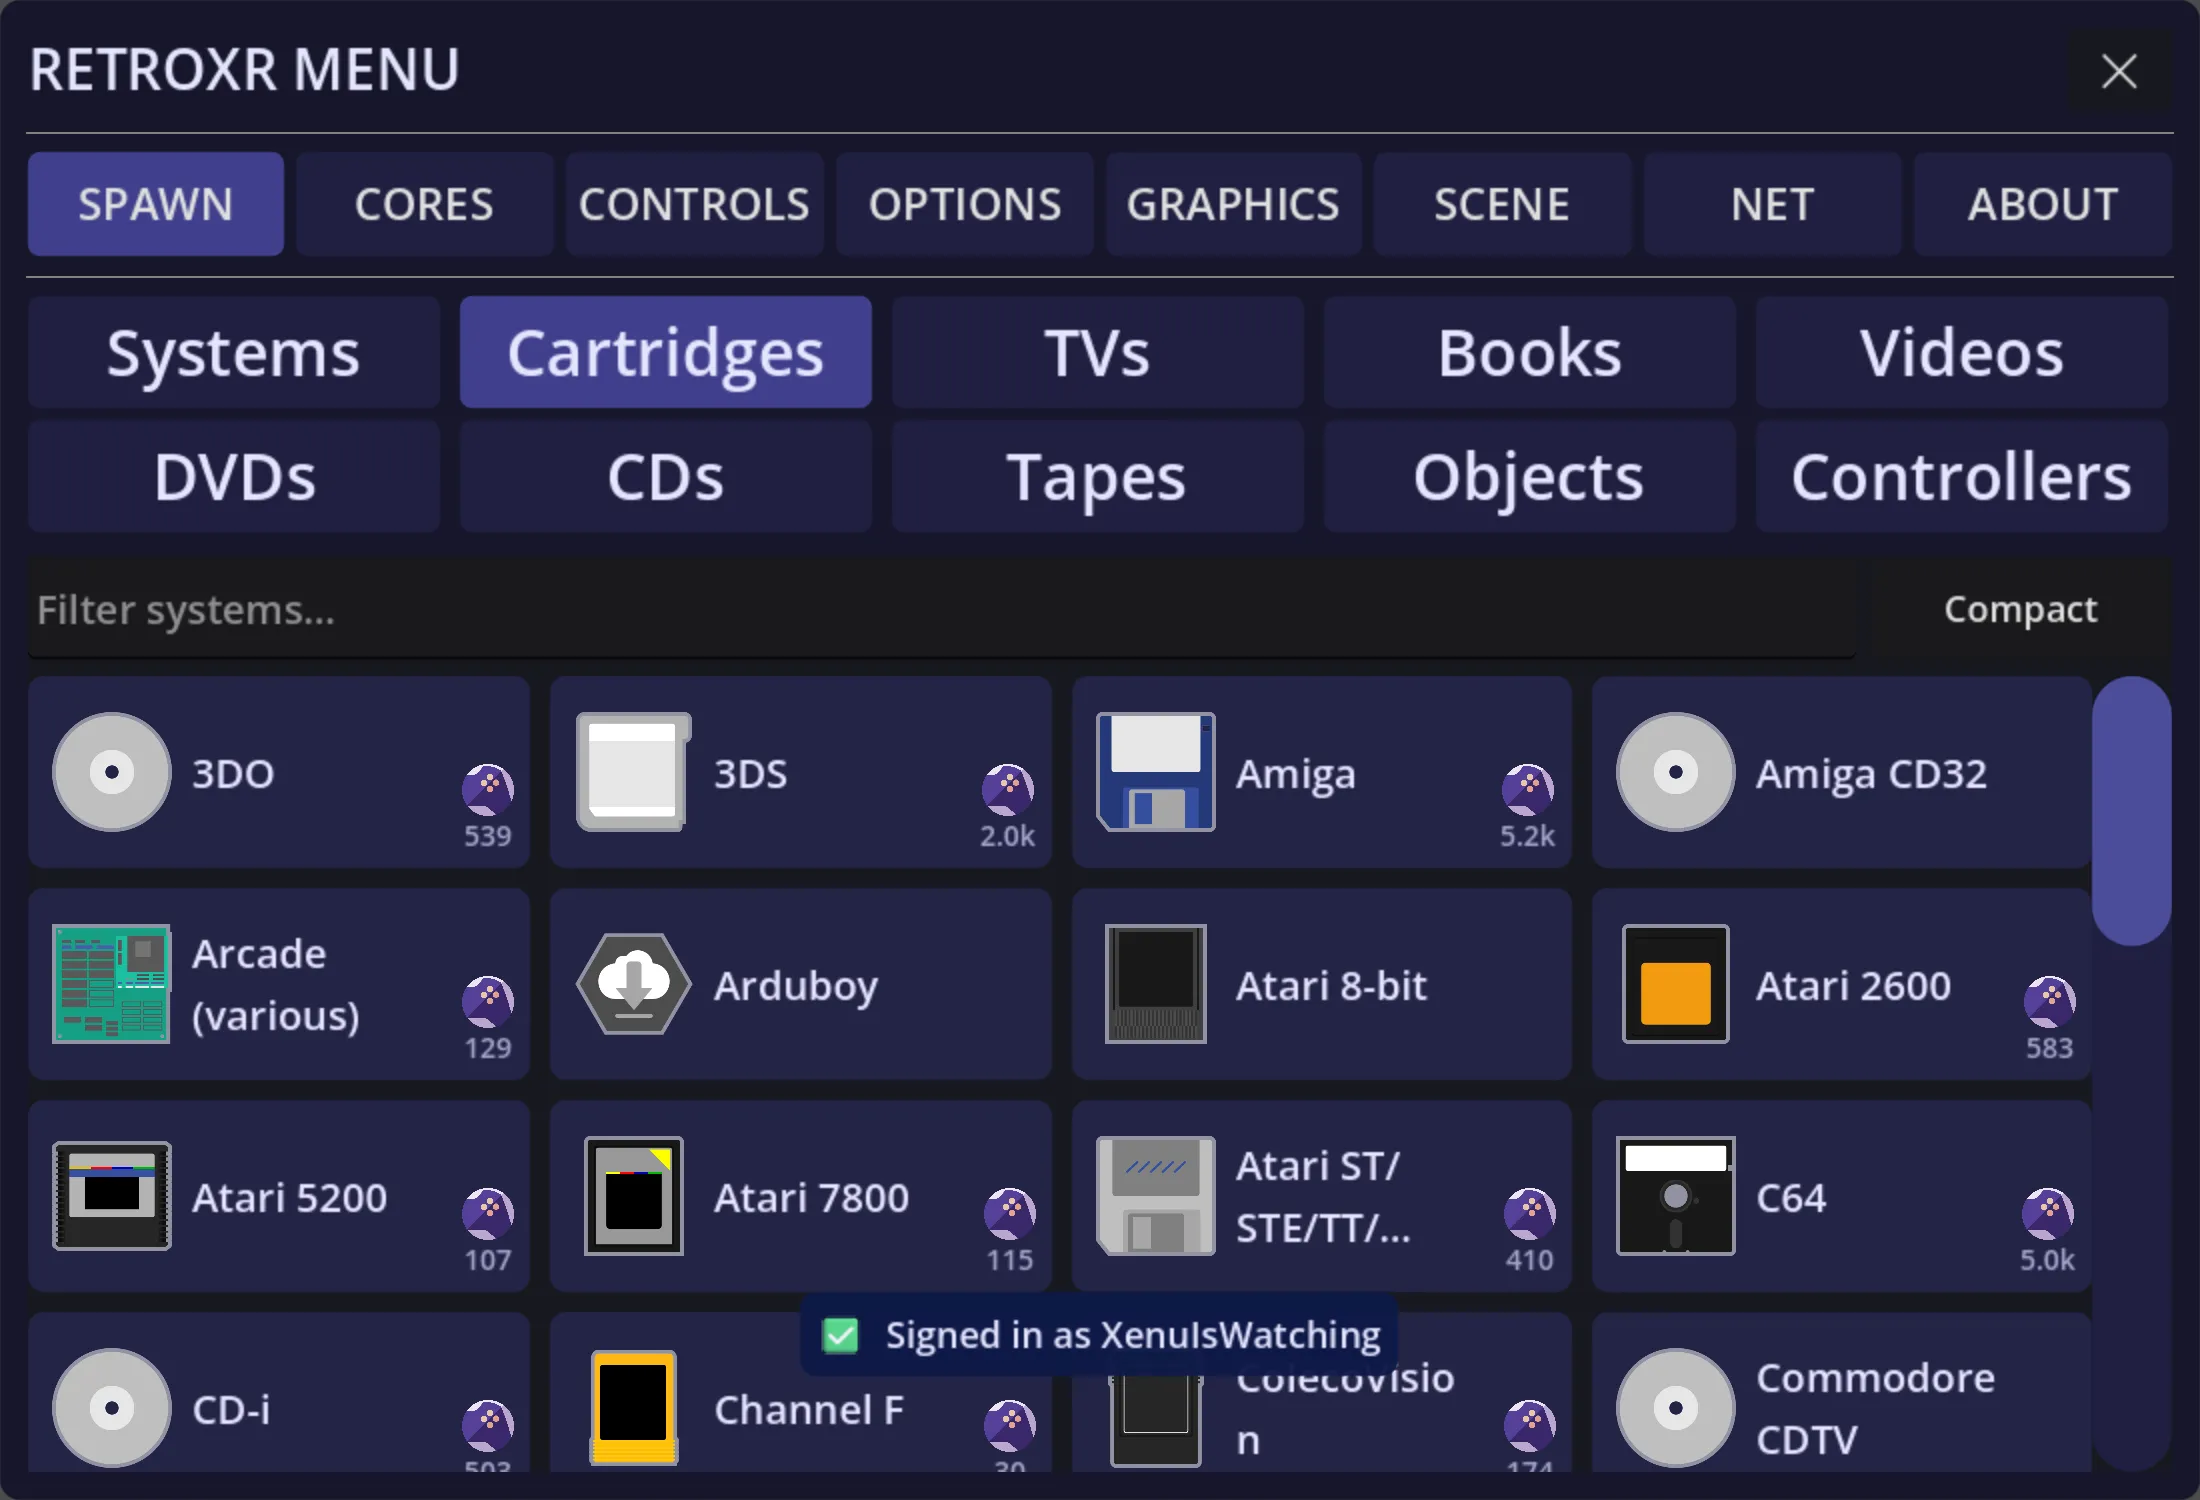
Task: Open the SCENE tab
Action: 1502,204
